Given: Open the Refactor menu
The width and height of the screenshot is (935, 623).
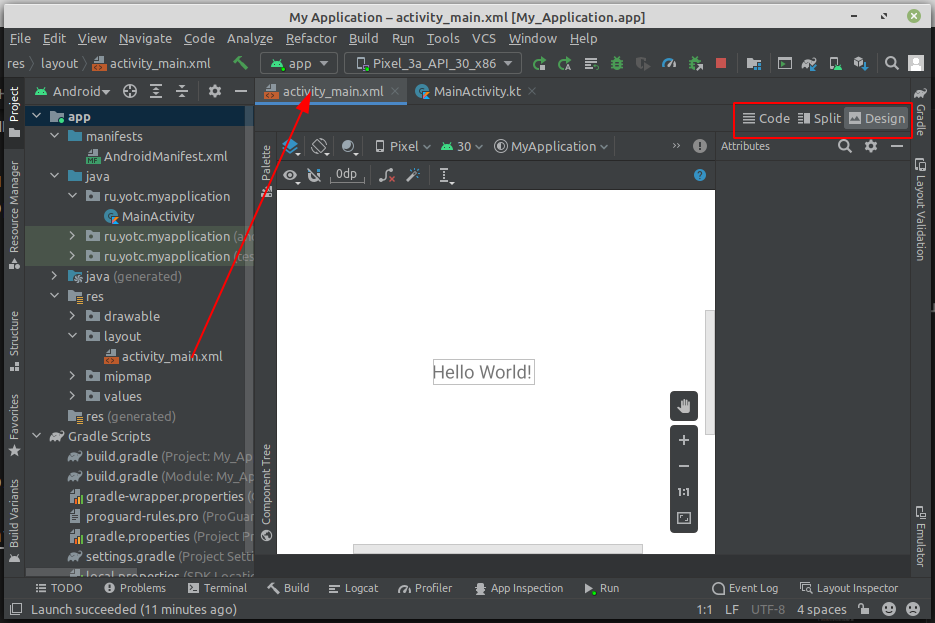Looking at the screenshot, I should pyautogui.click(x=311, y=38).
